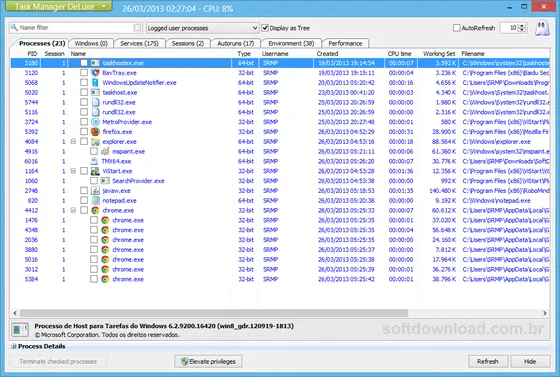
Task: Check the firefox.exe process checkbox
Action: coord(84,132)
